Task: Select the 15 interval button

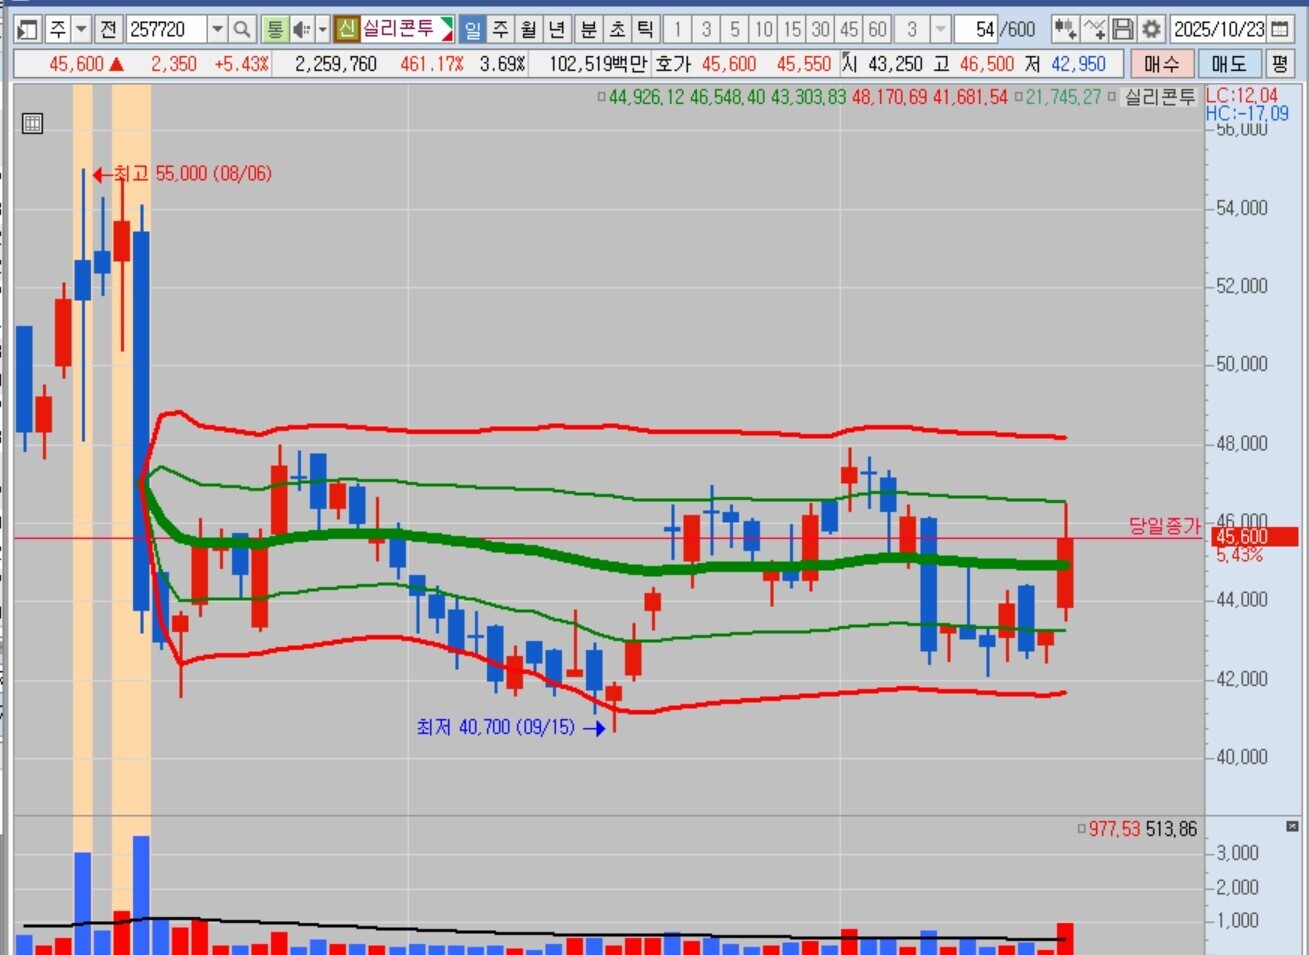Action: [x=793, y=29]
